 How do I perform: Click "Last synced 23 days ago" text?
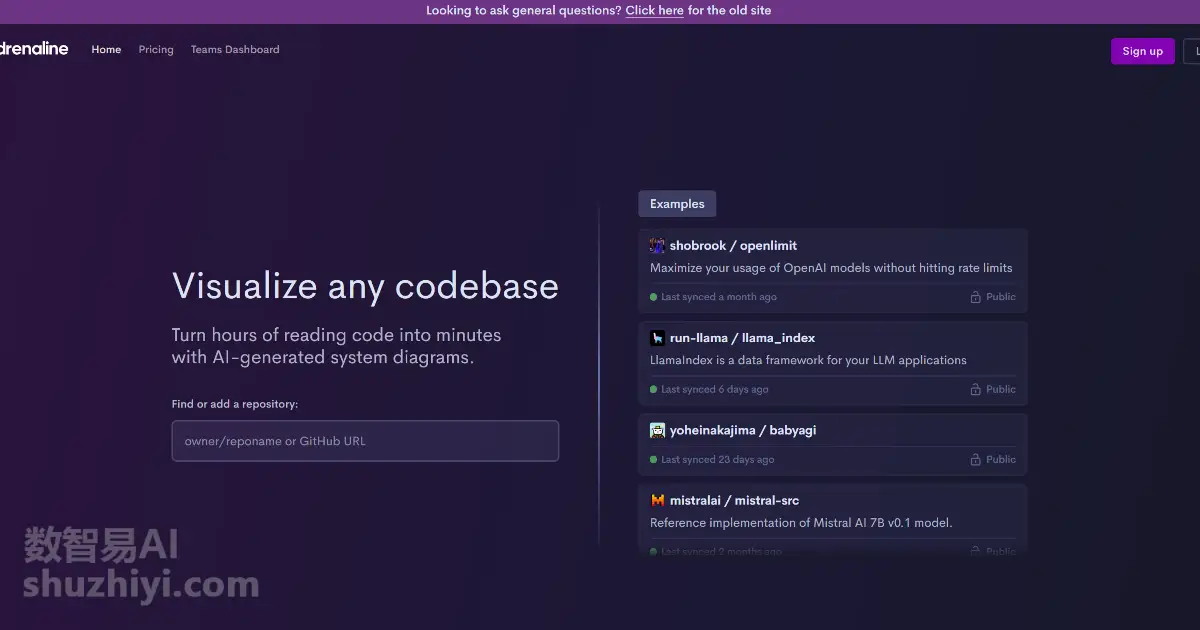[718, 459]
